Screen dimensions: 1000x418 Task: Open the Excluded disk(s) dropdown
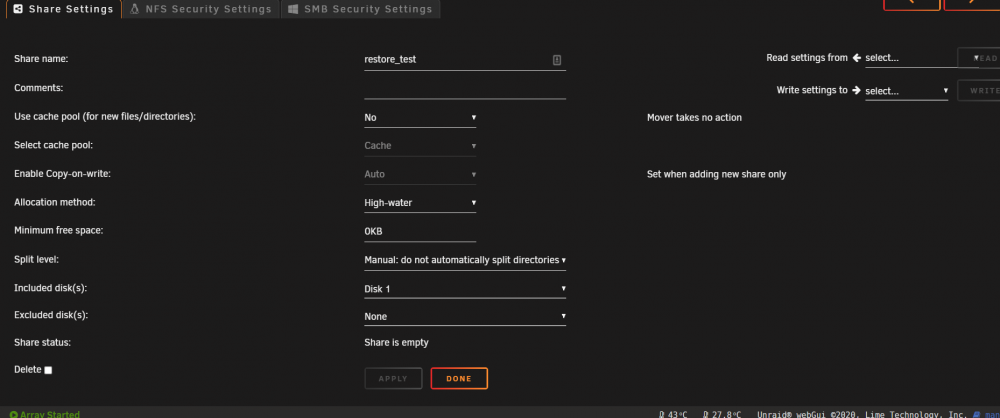465,317
